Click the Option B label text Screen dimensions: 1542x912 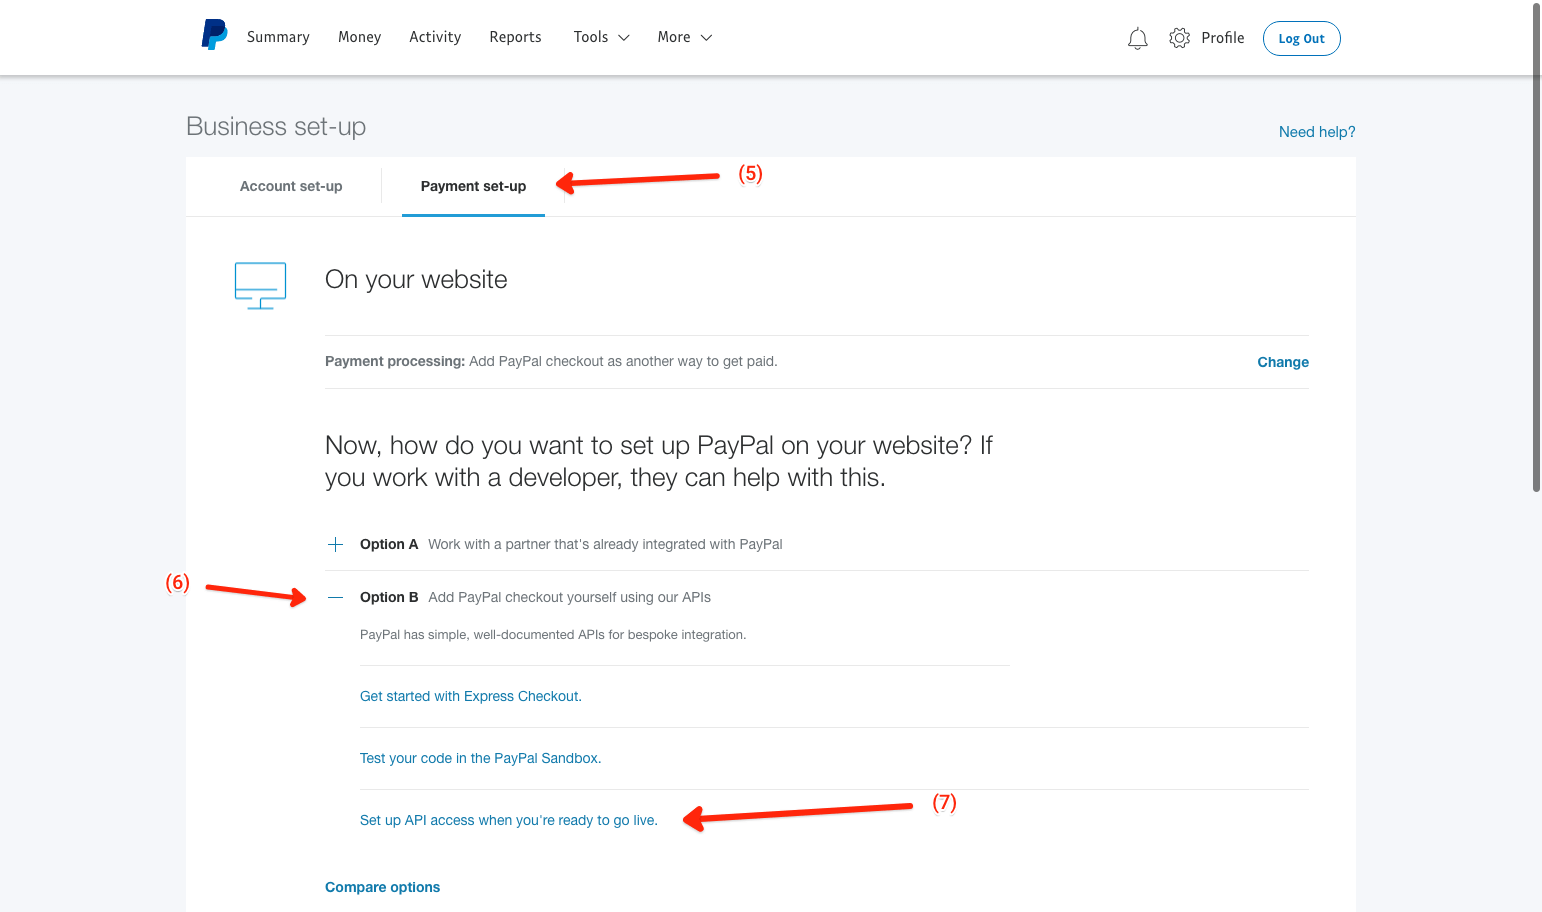(389, 597)
